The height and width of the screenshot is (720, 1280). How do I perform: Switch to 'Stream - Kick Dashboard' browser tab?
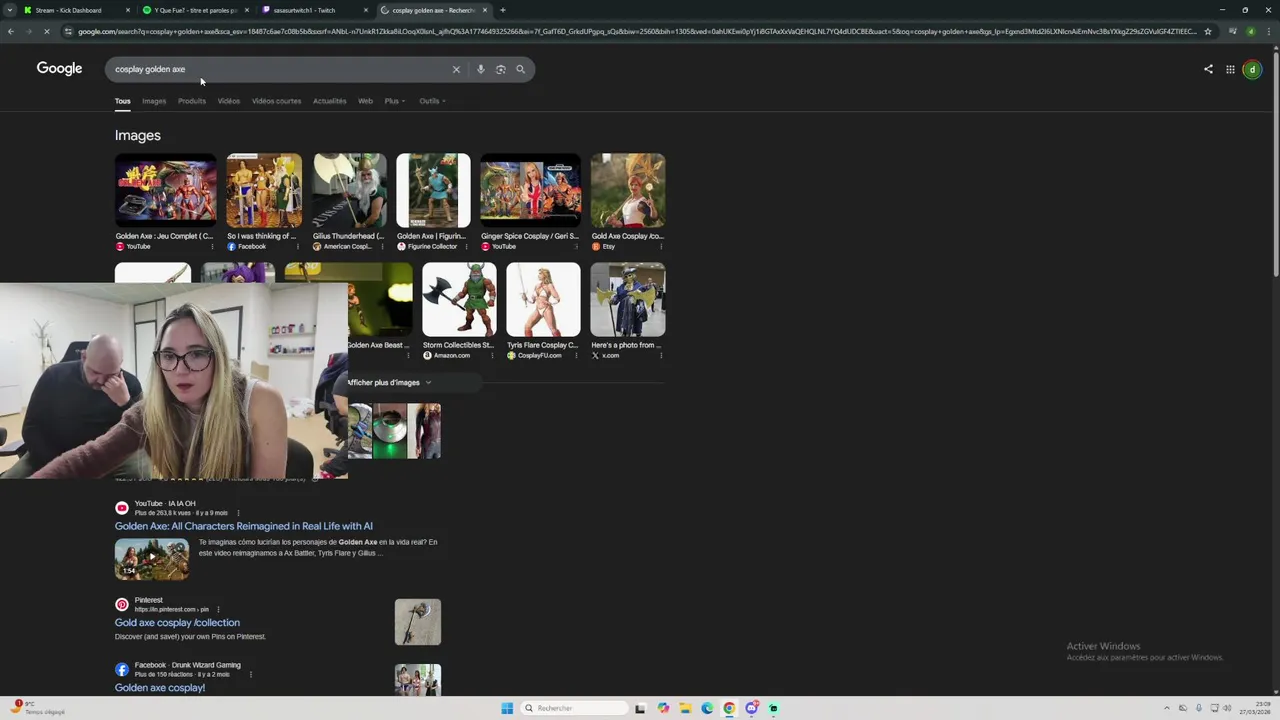(x=78, y=10)
